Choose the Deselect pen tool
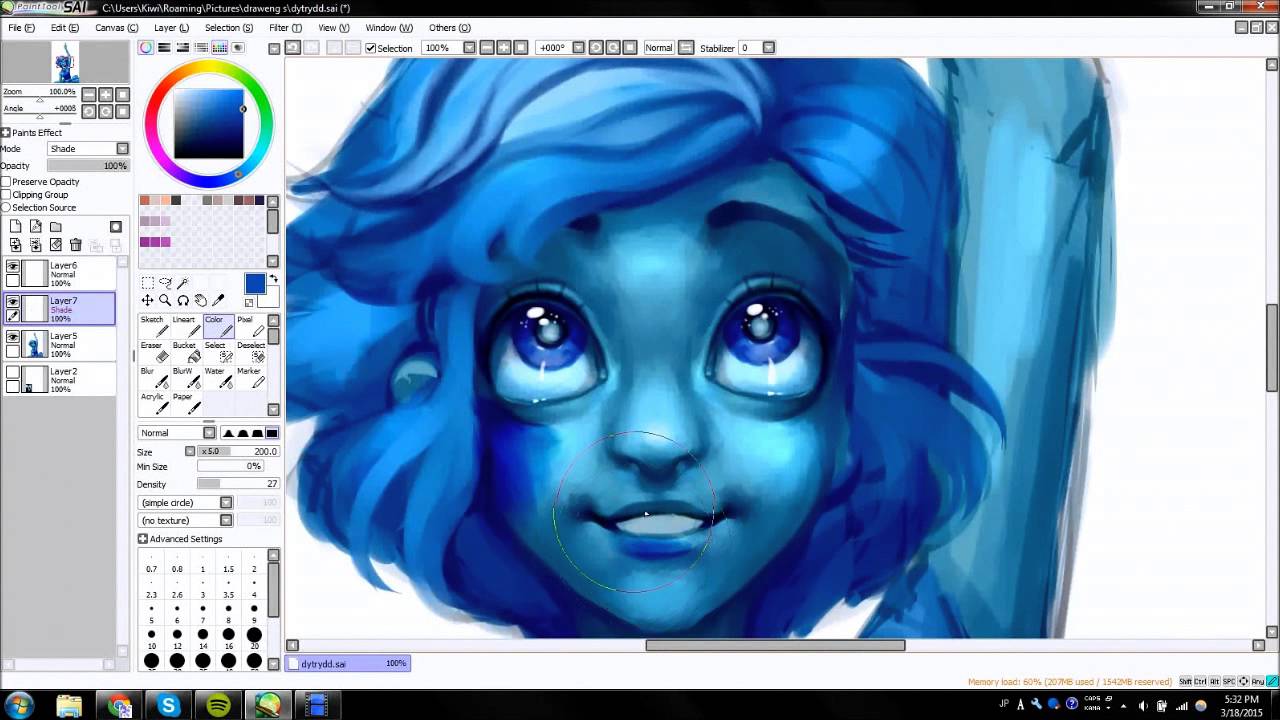This screenshot has height=720, width=1280. pos(250,352)
